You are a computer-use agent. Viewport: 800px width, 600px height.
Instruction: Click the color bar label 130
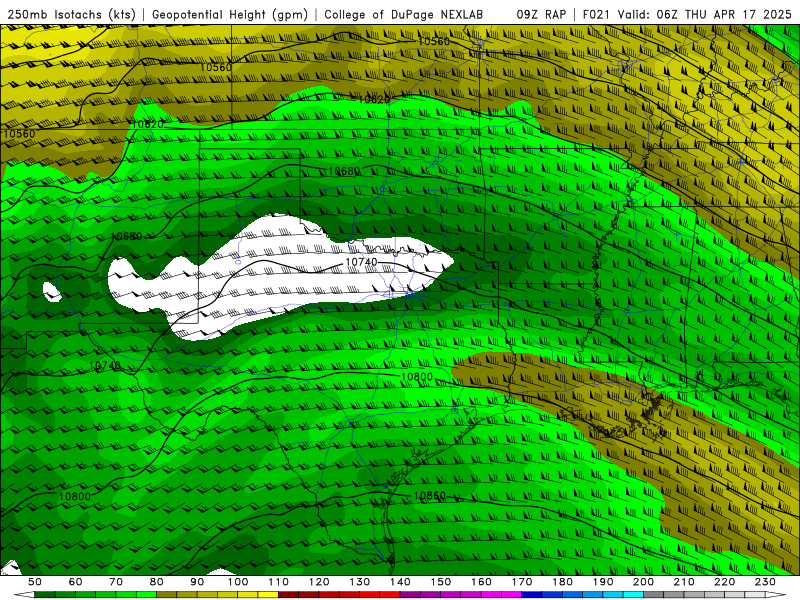click(x=360, y=582)
